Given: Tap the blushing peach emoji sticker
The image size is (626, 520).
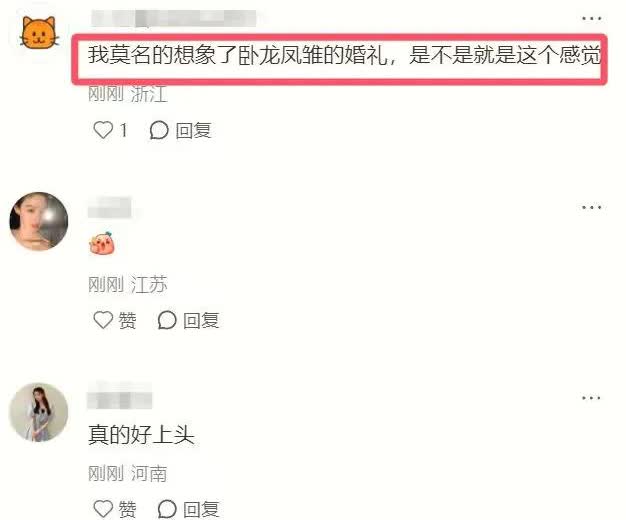Looking at the screenshot, I should pos(102,244).
